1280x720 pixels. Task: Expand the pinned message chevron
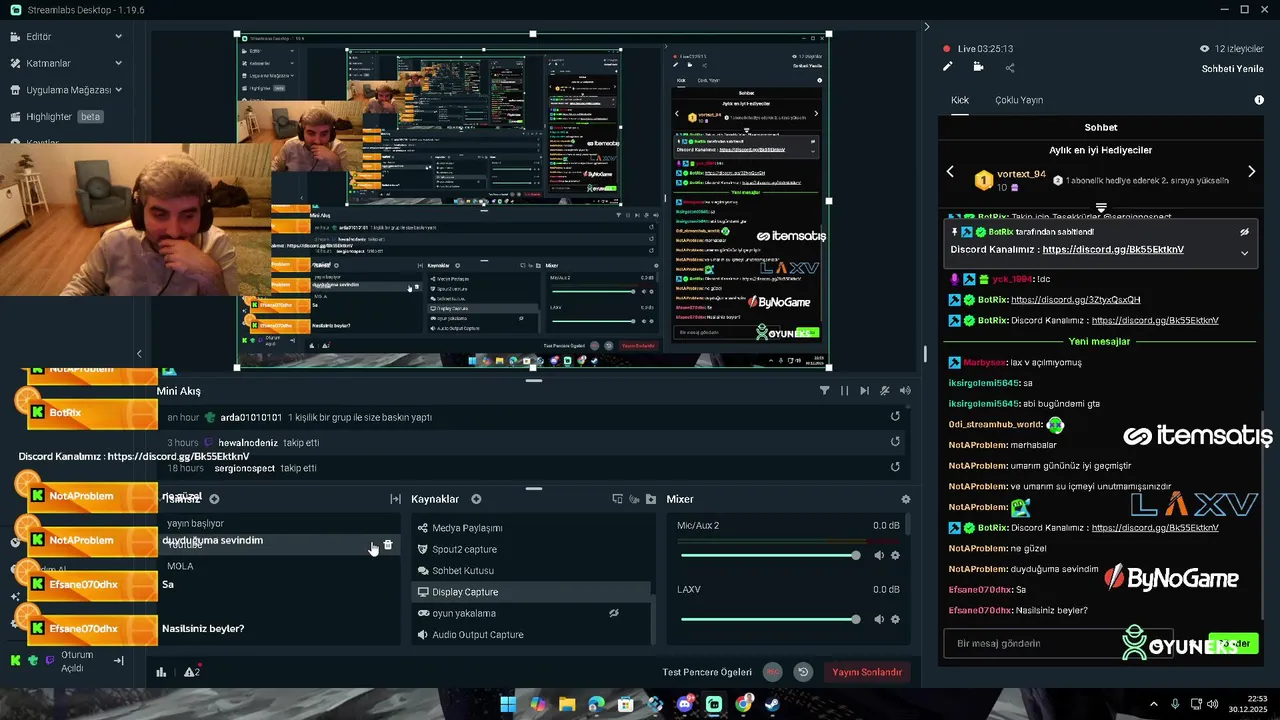[x=1245, y=253]
